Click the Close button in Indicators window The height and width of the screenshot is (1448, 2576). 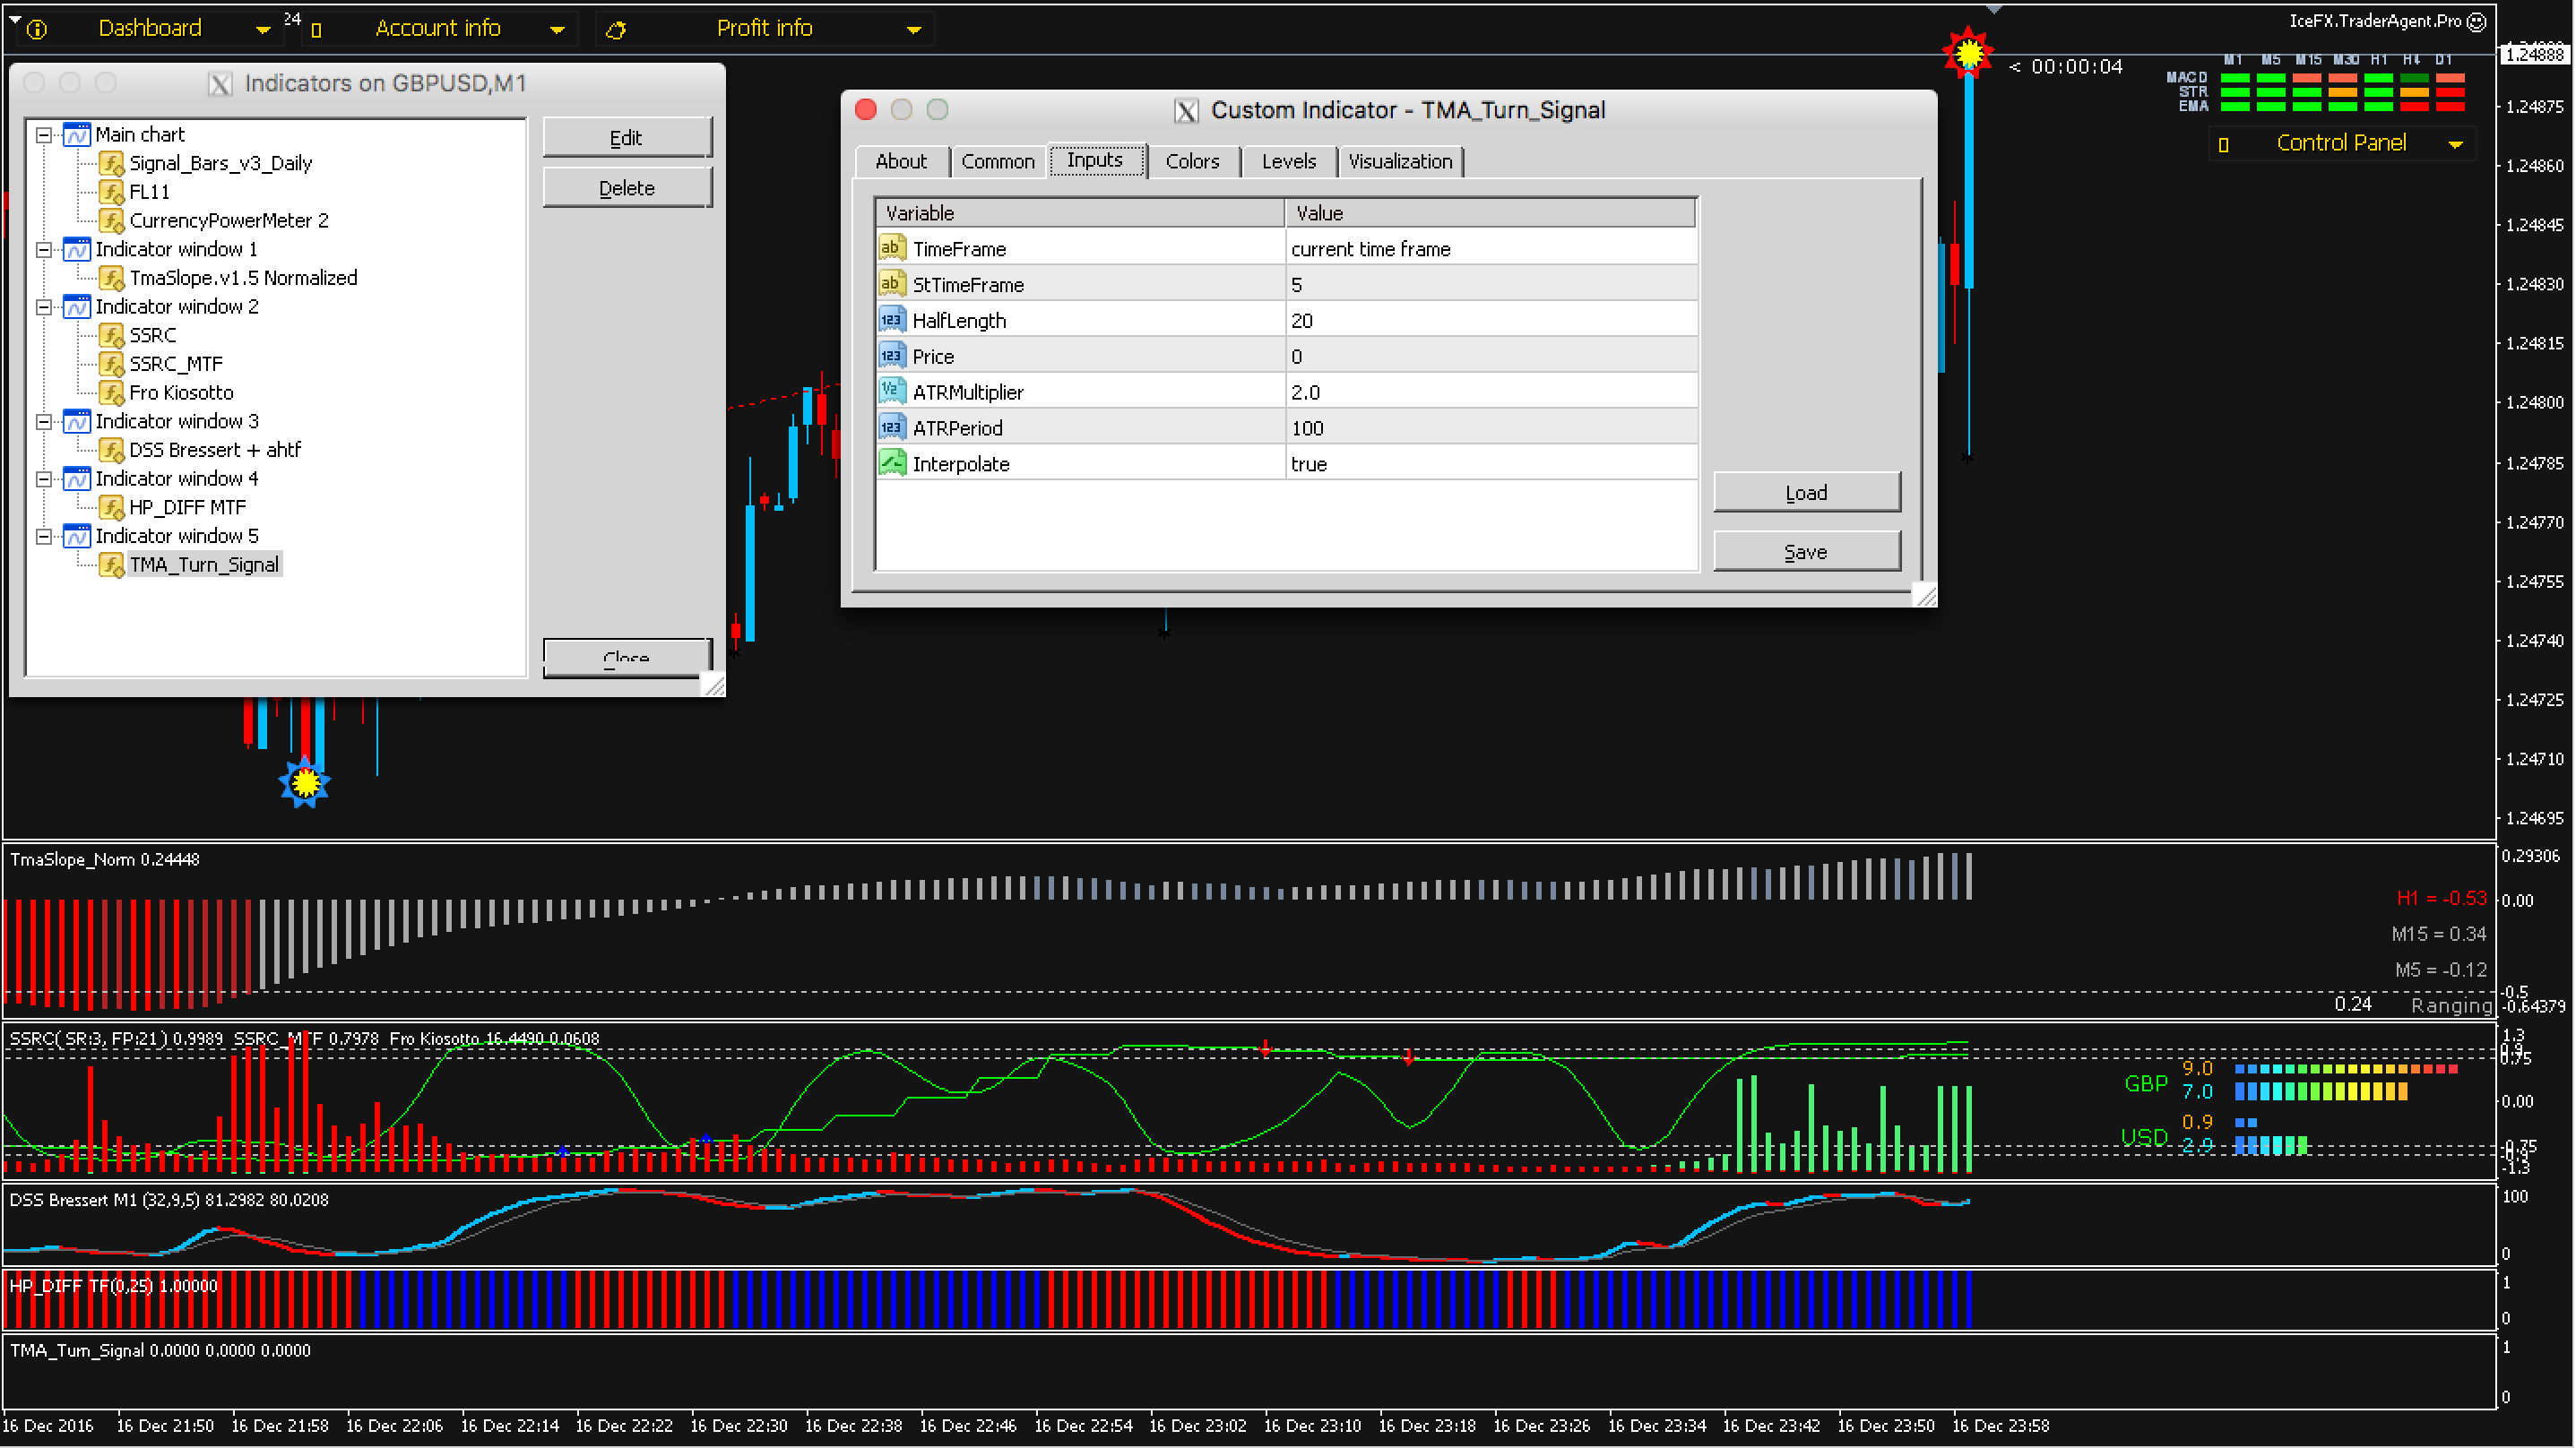click(x=627, y=658)
